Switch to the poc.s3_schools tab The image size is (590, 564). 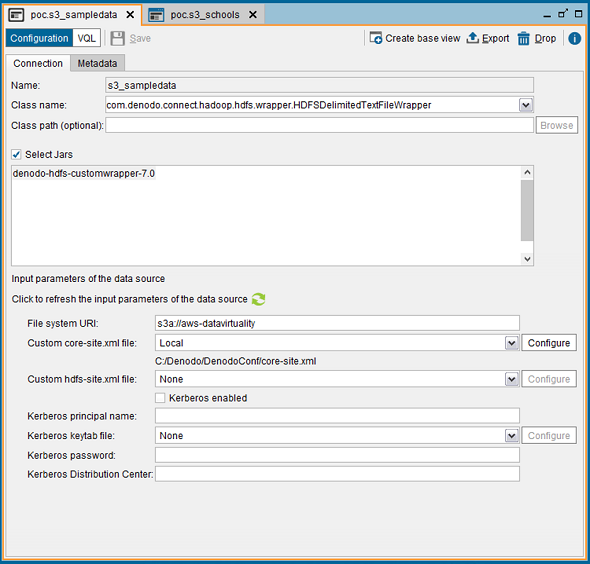205,15
